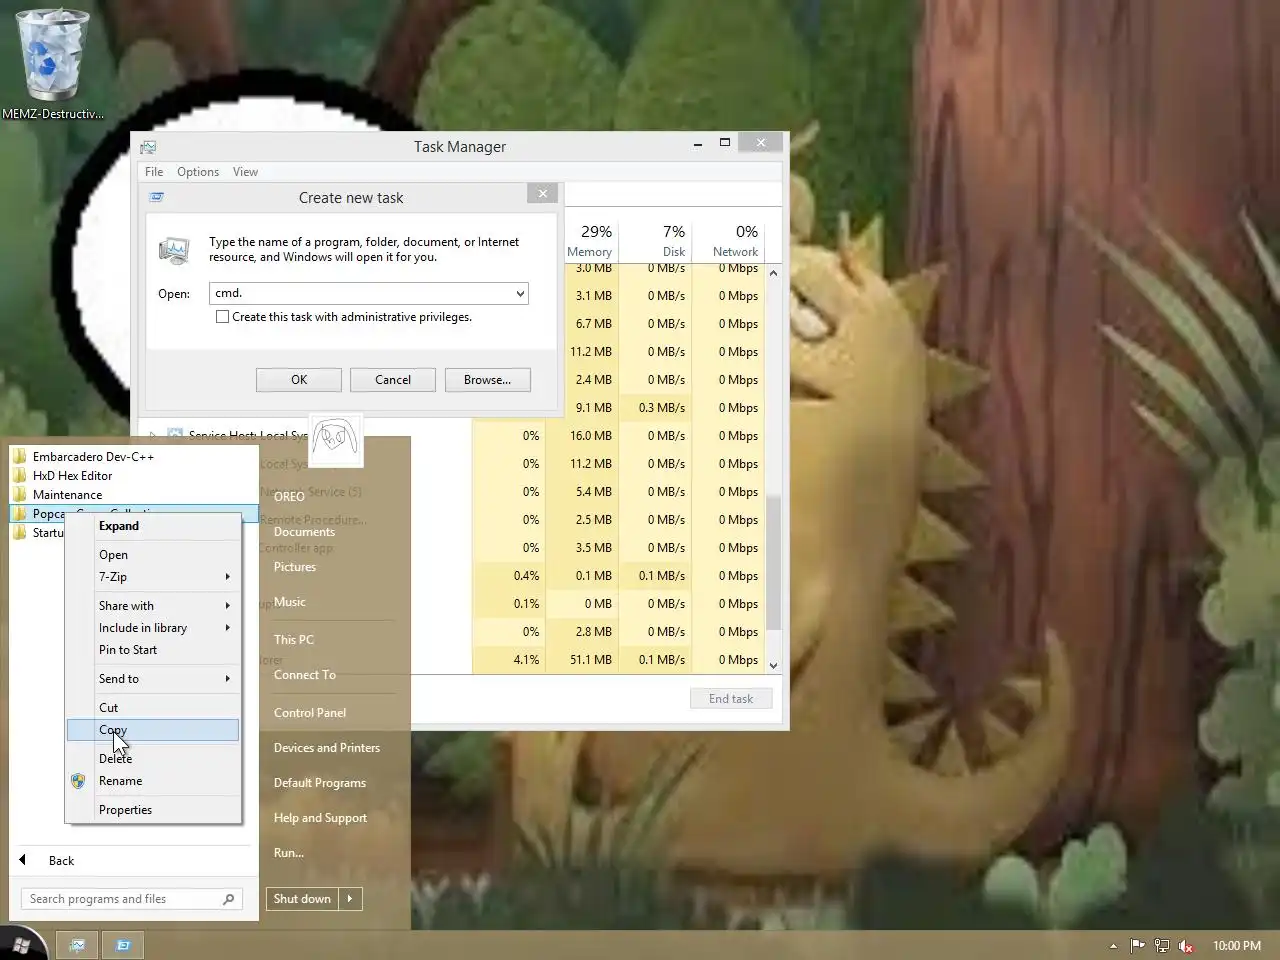Open the MEMZ-Destructive Recycle Bin icon
Image resolution: width=1280 pixels, height=960 pixels.
[x=52, y=63]
